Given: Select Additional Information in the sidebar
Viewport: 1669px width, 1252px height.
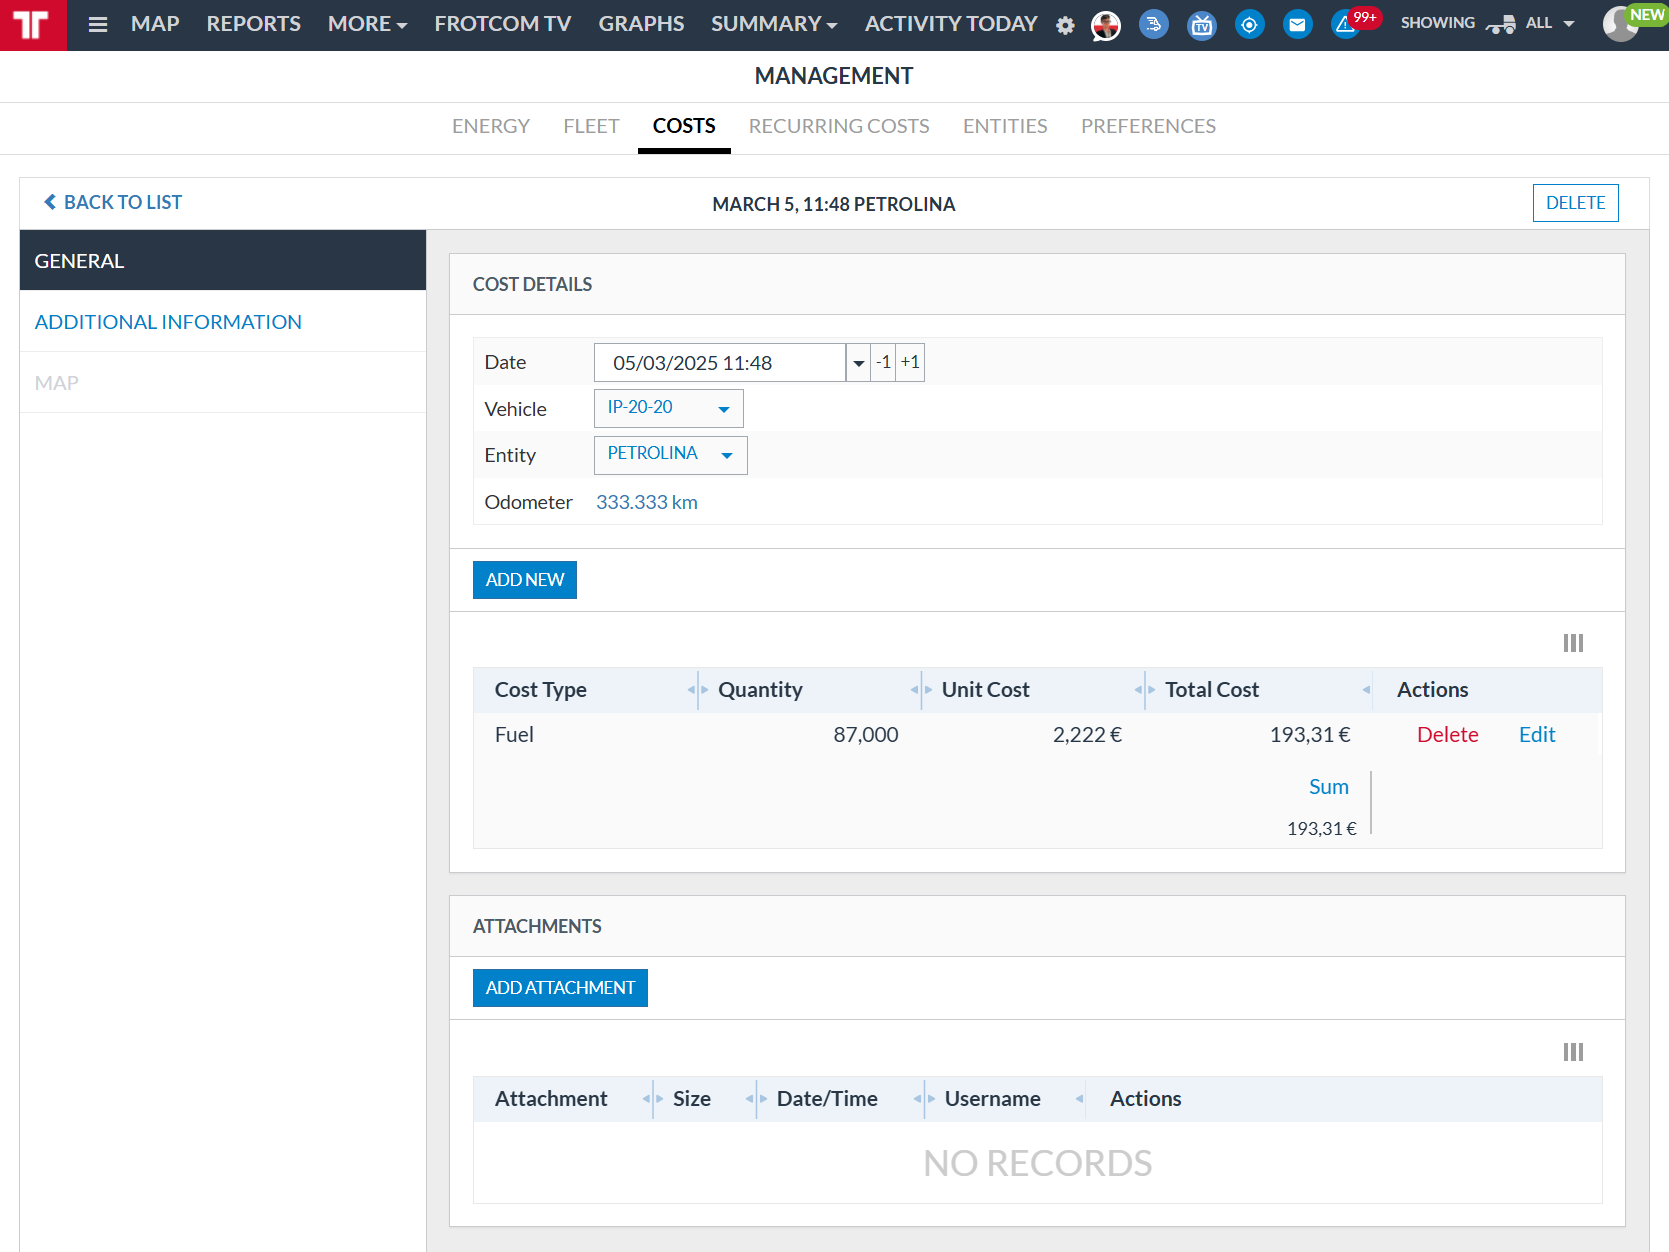Looking at the screenshot, I should click(168, 322).
